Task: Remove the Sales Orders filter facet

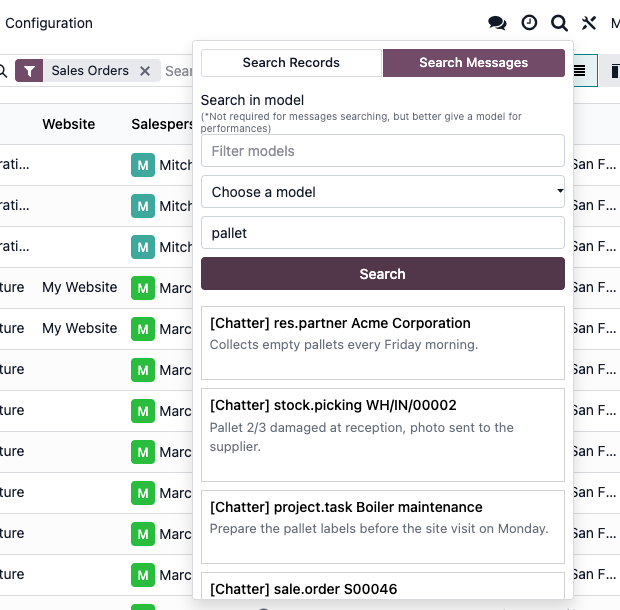Action: [x=145, y=71]
